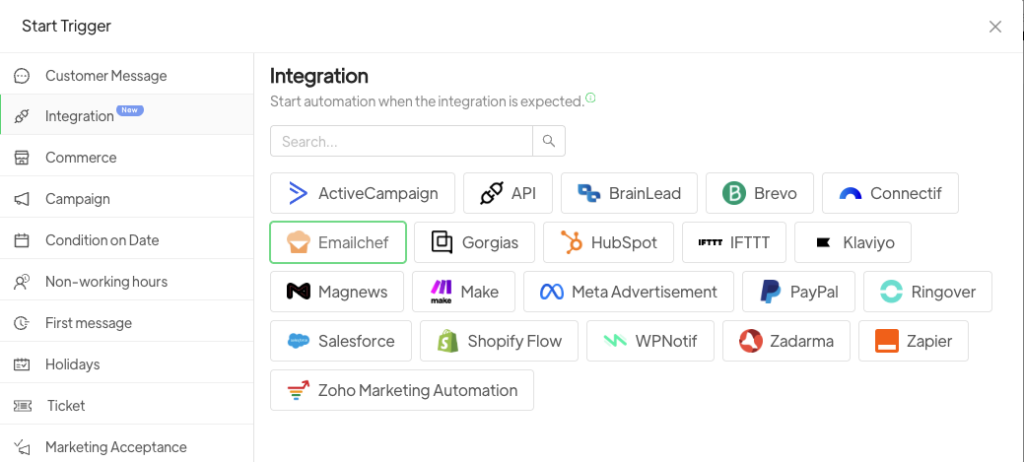Image resolution: width=1024 pixels, height=462 pixels.
Task: Select Condition on Date in sidebar
Action: (101, 240)
